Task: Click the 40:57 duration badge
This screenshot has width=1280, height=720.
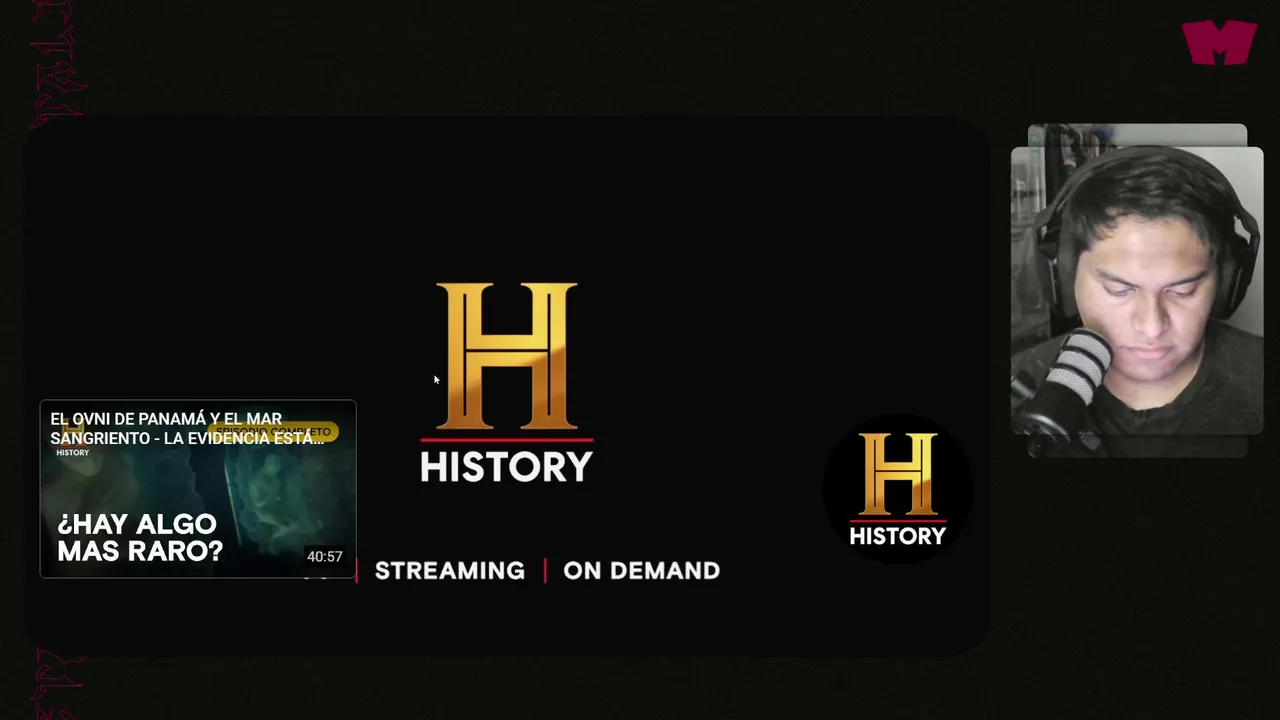Action: pos(324,557)
